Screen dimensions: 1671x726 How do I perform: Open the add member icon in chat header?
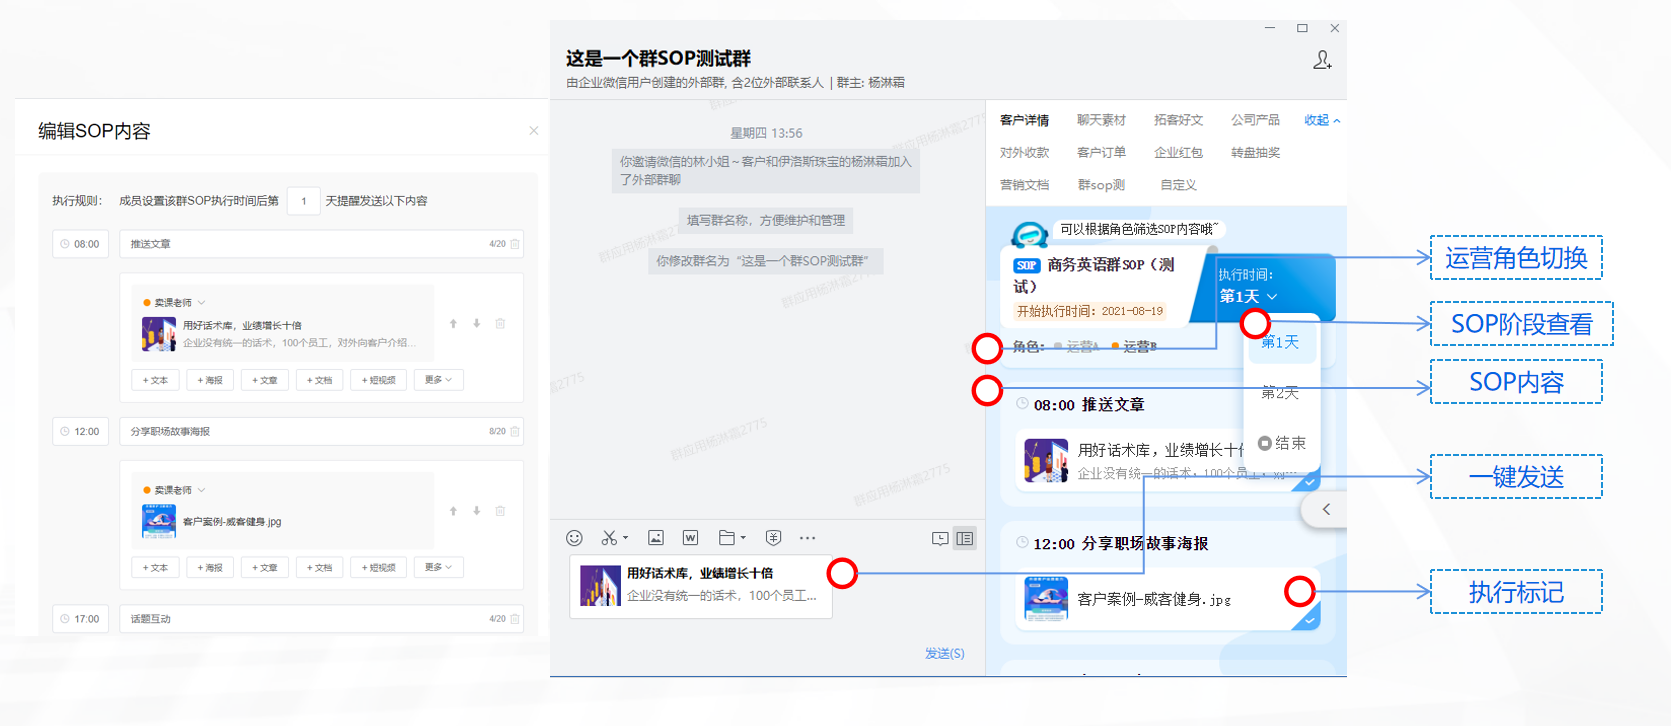1322,60
